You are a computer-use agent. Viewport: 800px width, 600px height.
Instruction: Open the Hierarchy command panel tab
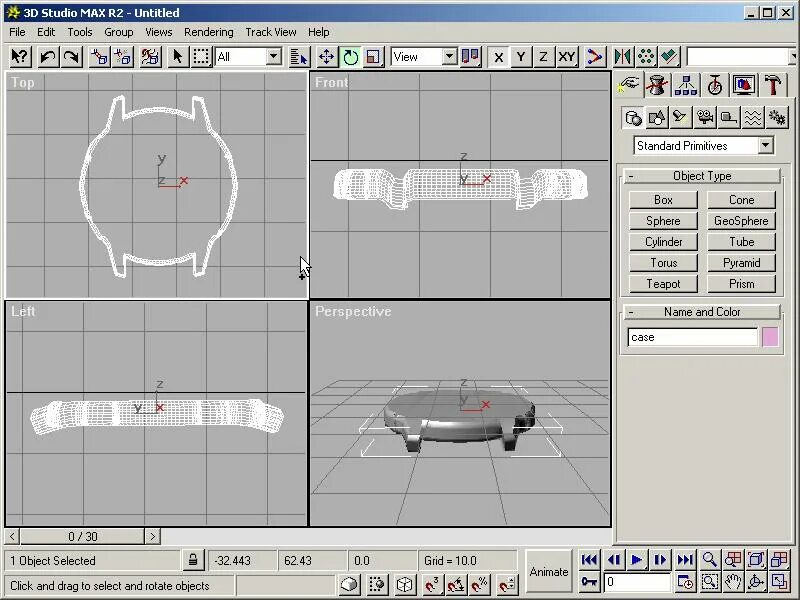pos(685,85)
